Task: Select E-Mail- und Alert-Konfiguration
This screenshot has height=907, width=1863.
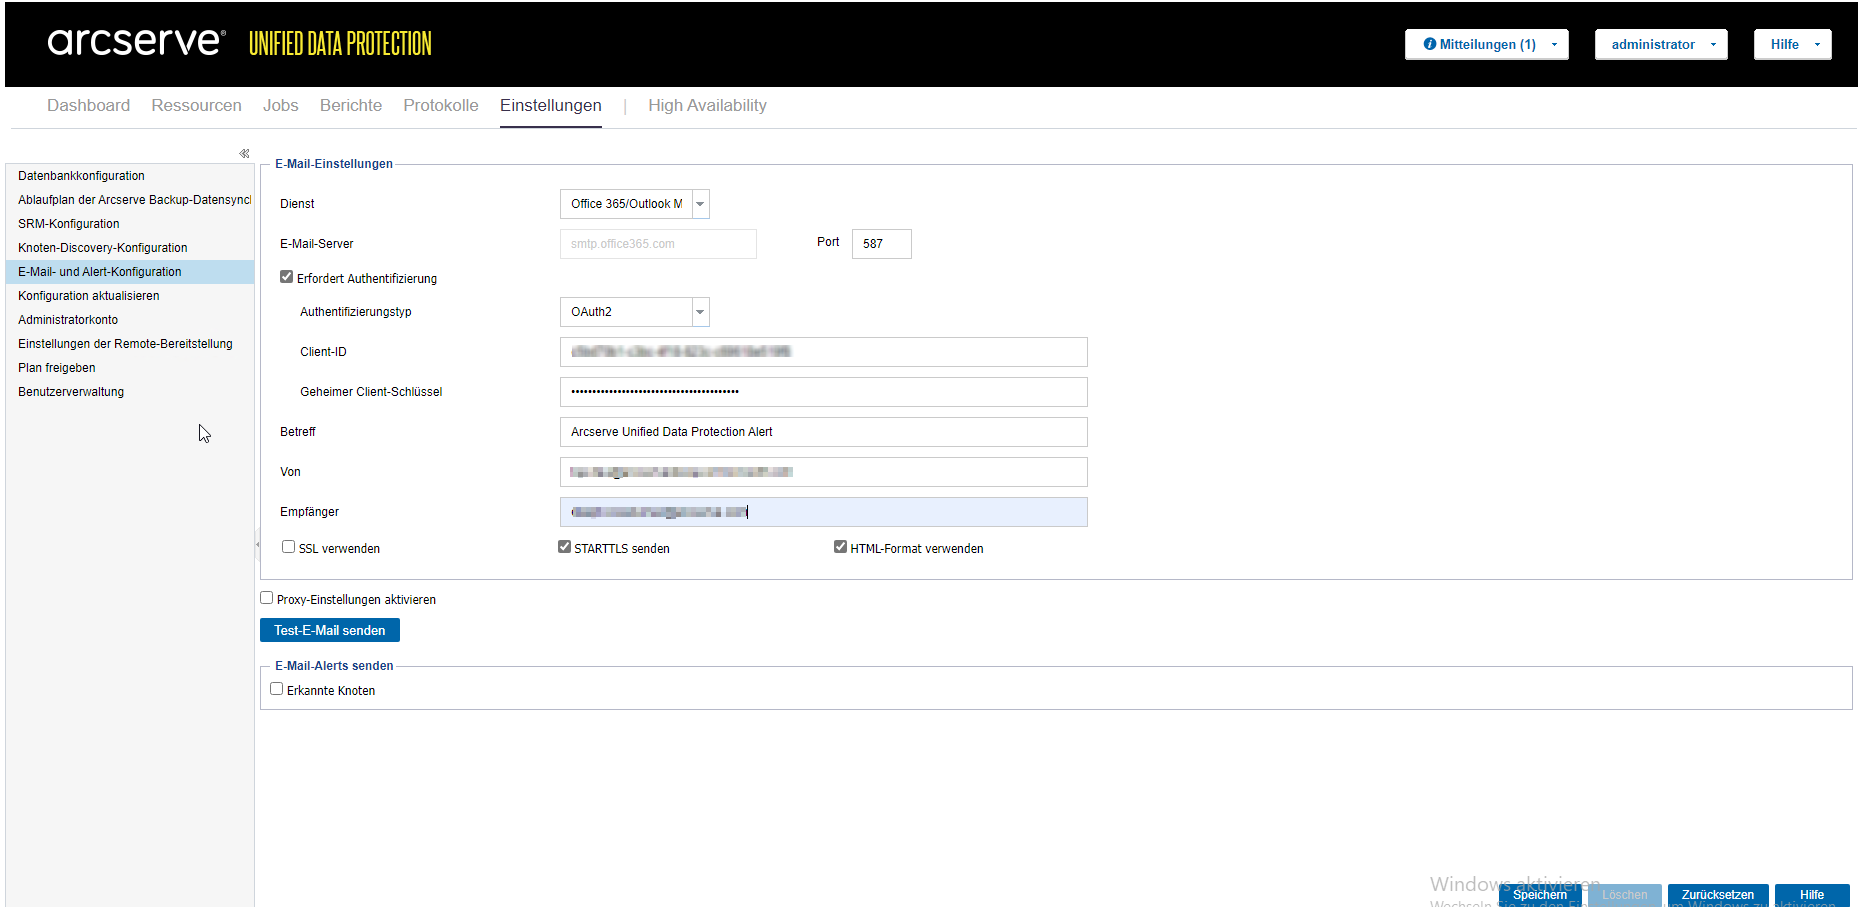Action: pyautogui.click(x=130, y=272)
